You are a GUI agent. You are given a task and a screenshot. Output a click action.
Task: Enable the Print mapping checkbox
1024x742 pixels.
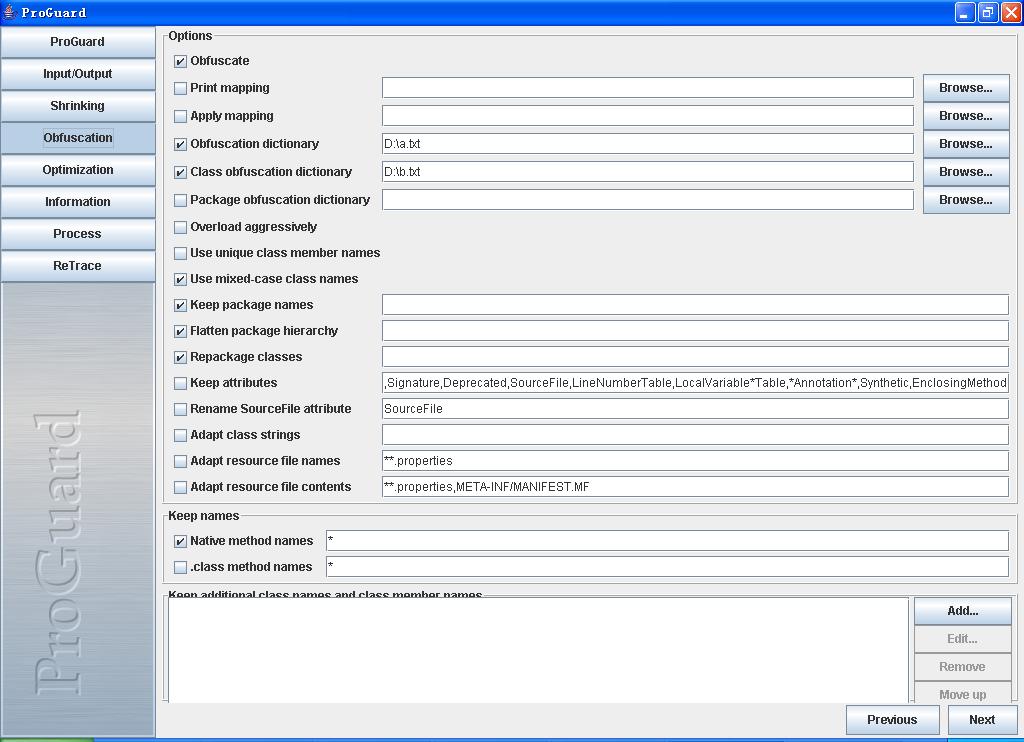pyautogui.click(x=180, y=88)
